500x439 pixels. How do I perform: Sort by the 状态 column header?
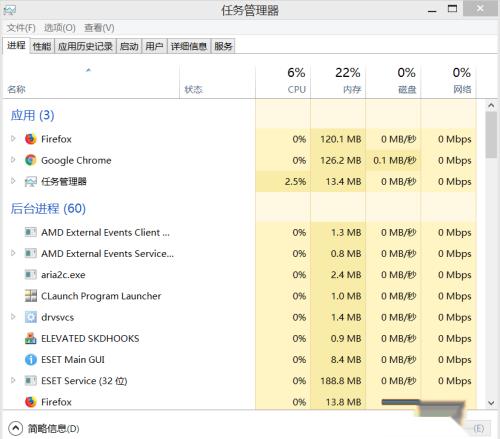[217, 81]
